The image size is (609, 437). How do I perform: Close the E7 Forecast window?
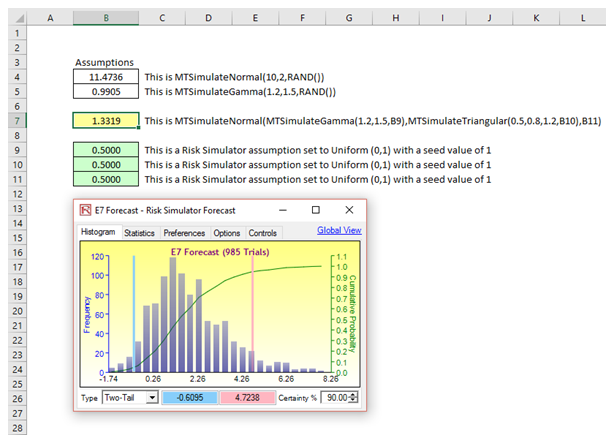coord(349,210)
